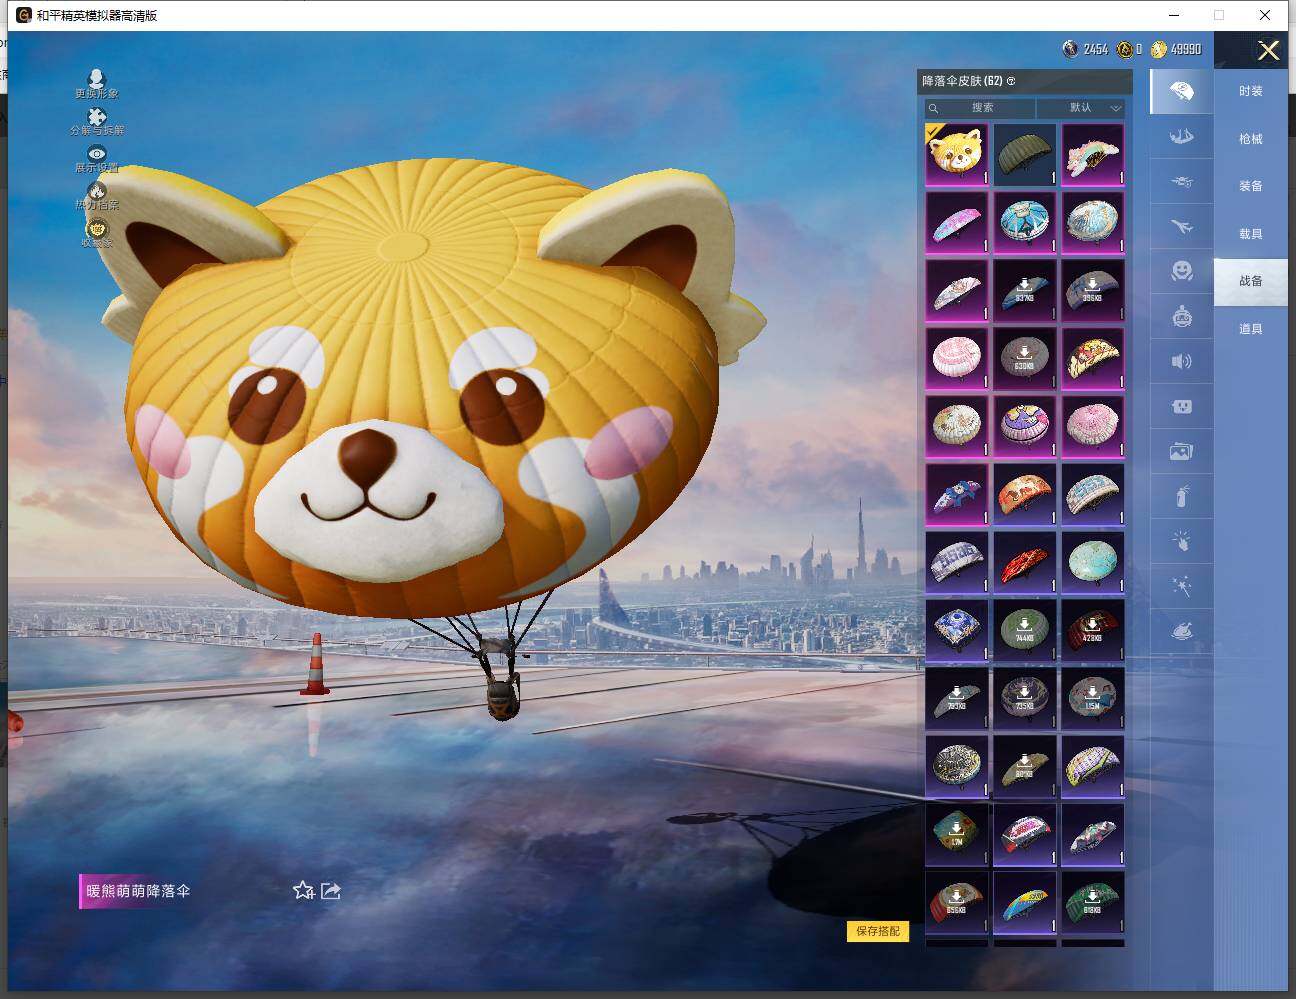Download the 630KB grey parachute skin
Screen dimensions: 1296x999
click(1024, 358)
